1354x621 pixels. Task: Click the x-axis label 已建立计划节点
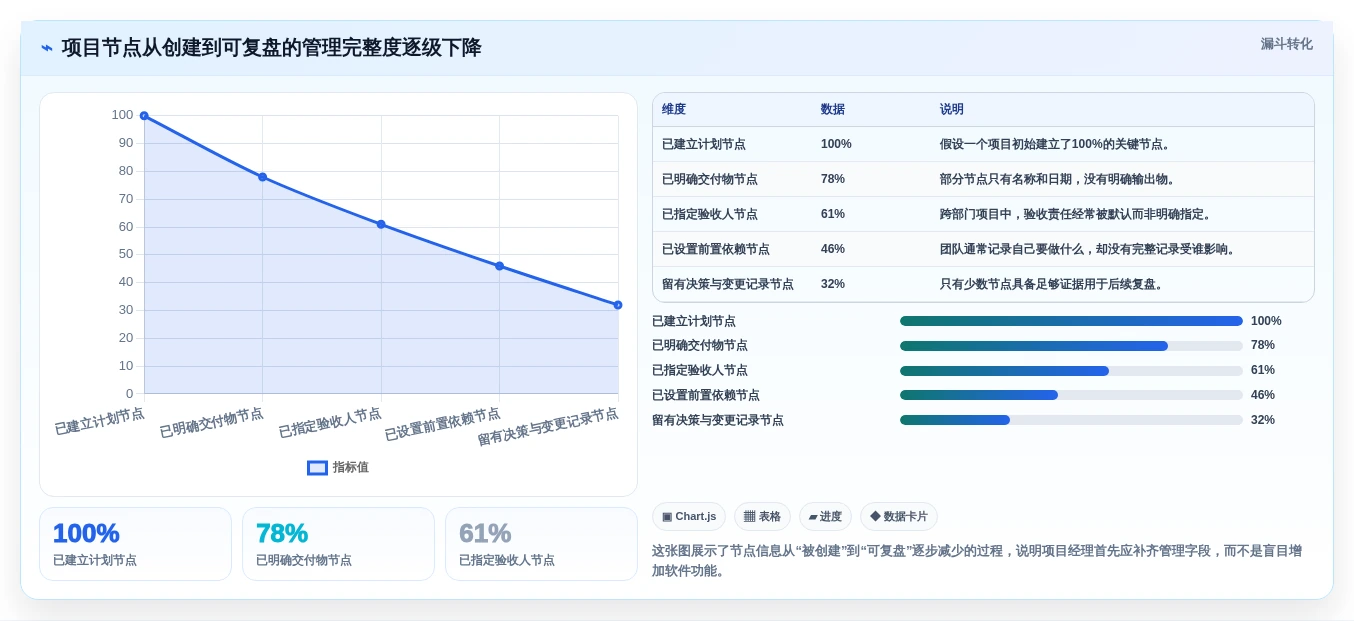(99, 421)
